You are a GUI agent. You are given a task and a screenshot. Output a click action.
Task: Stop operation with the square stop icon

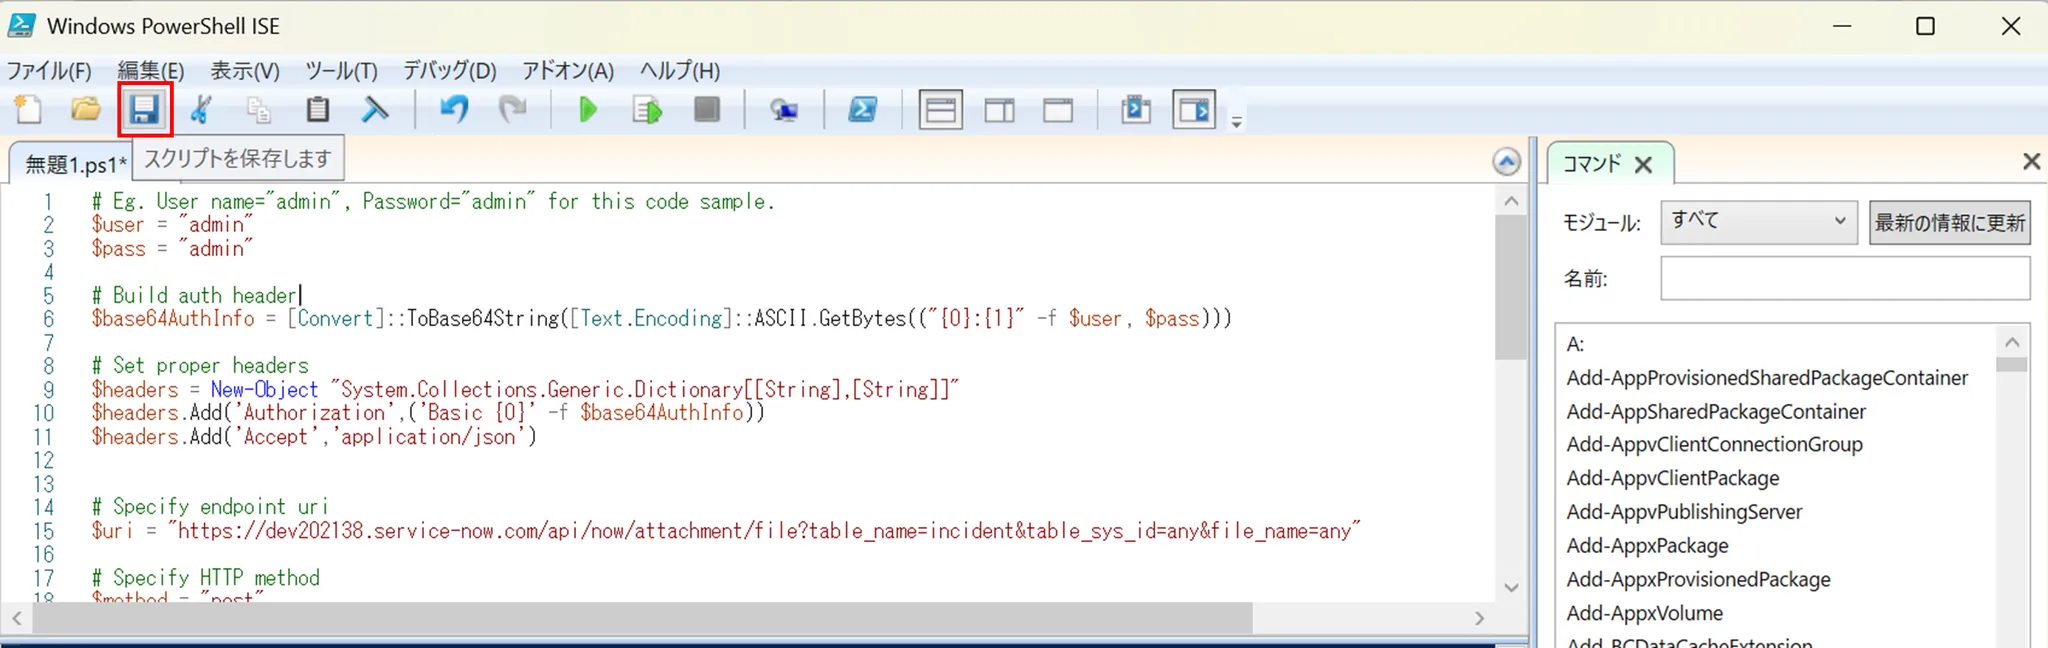tap(707, 109)
